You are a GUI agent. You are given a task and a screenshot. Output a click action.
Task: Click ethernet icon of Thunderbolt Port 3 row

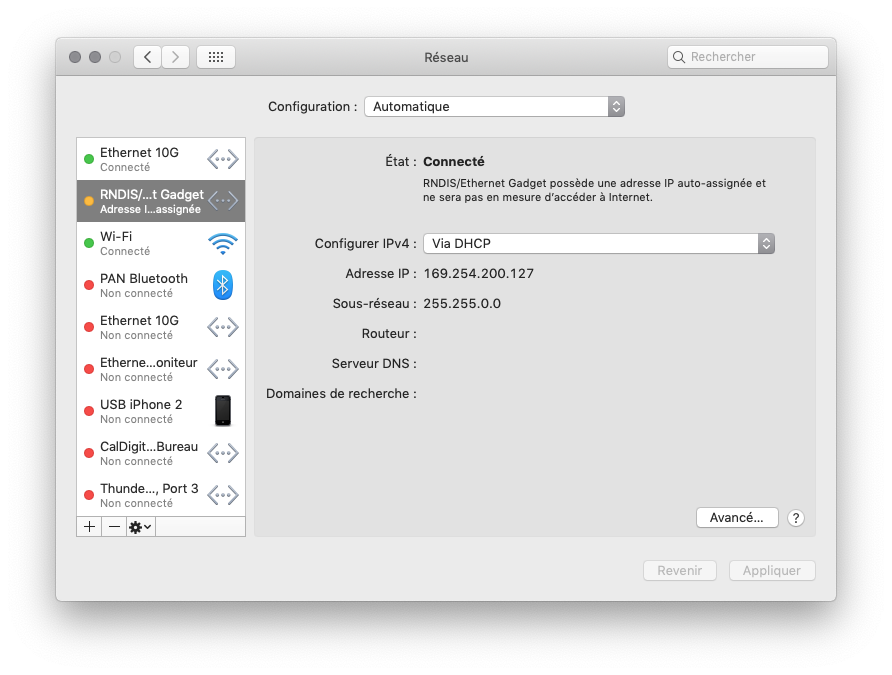point(222,495)
